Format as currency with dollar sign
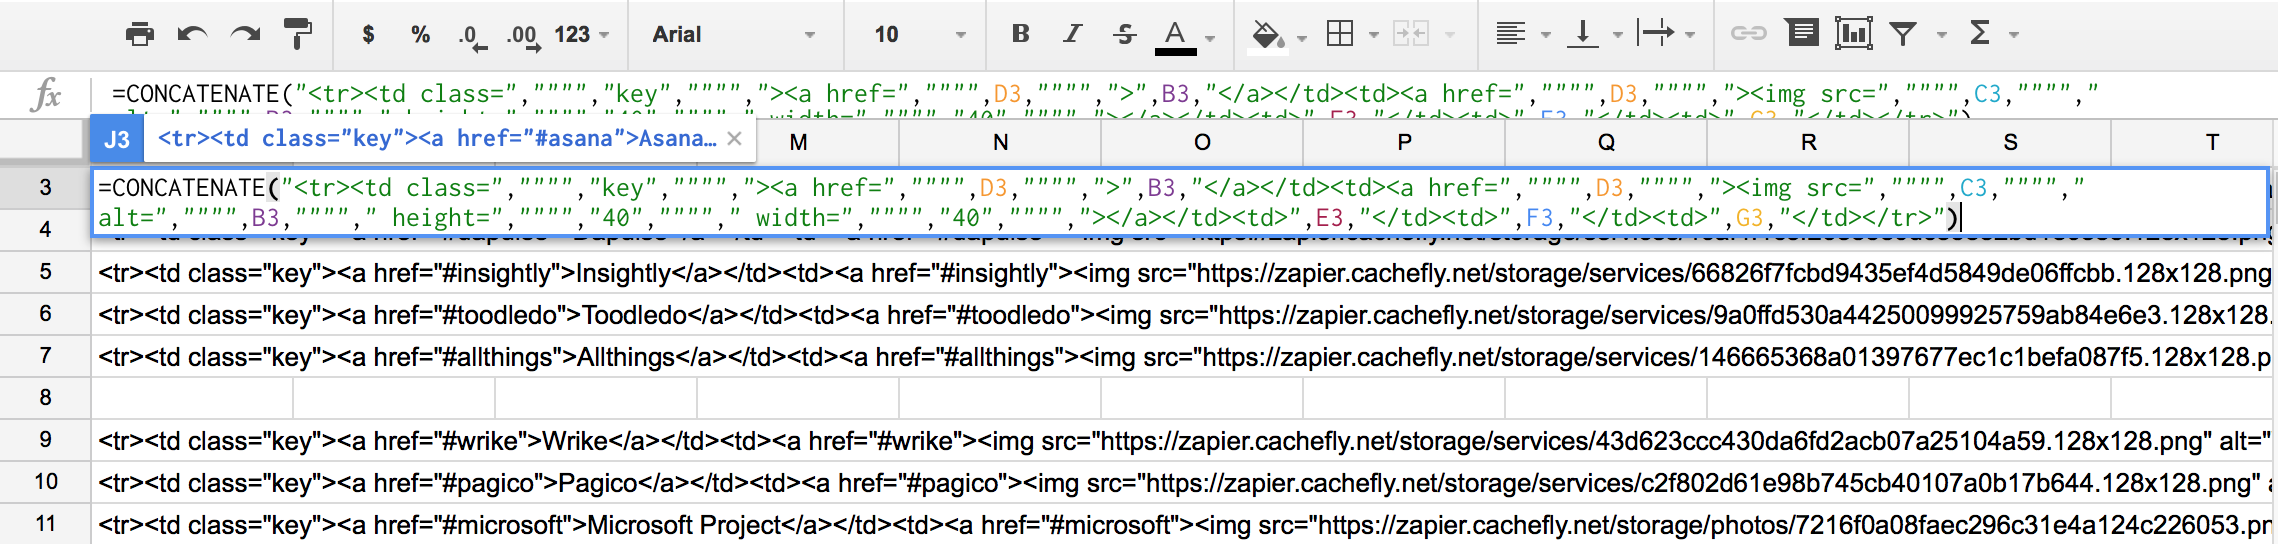Screen dimensions: 2278x544 coord(368,35)
